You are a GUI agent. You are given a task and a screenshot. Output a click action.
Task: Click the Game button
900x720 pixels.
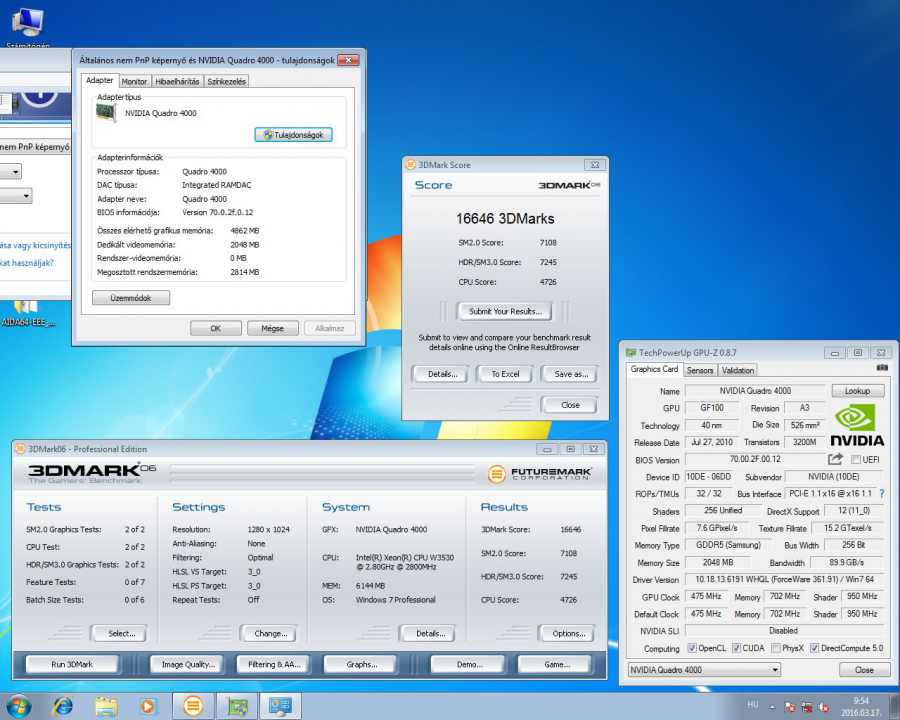click(x=557, y=664)
